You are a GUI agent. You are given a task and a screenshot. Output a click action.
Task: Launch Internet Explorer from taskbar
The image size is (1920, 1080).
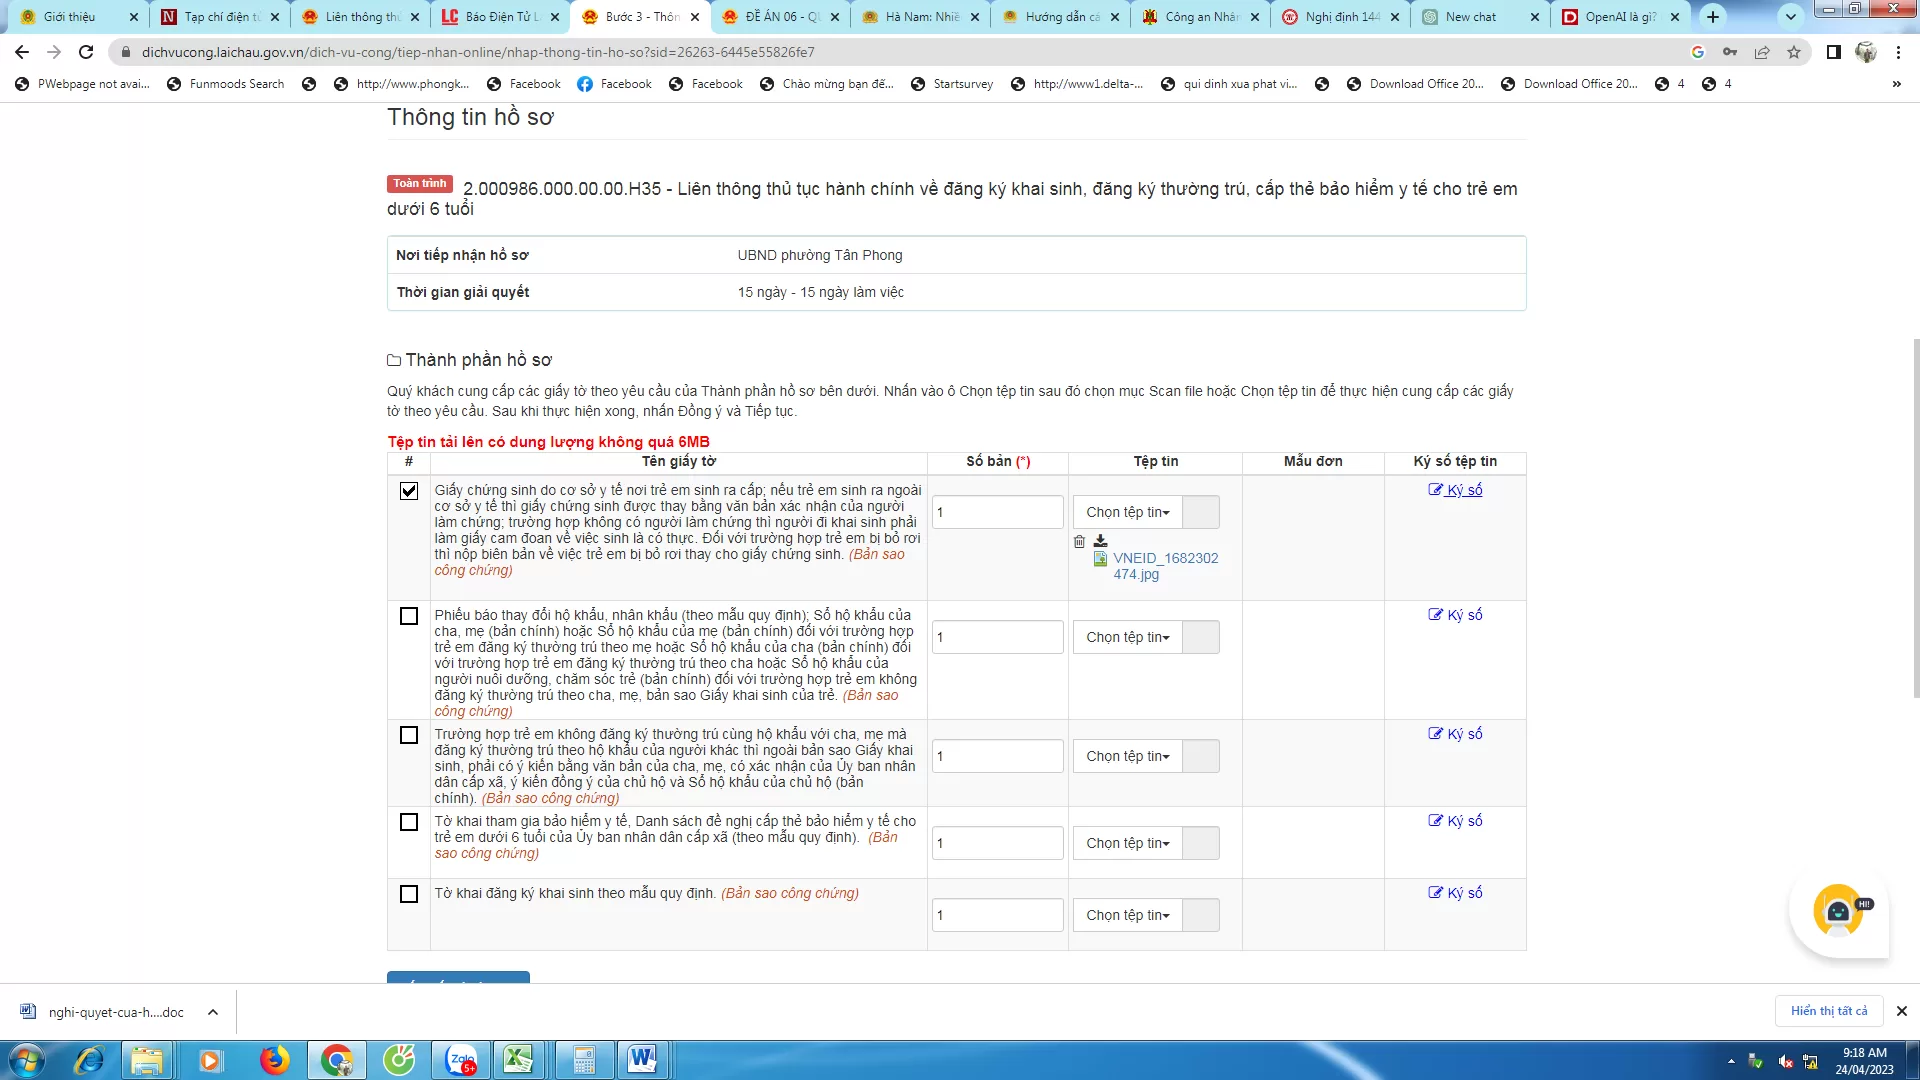pyautogui.click(x=90, y=1060)
